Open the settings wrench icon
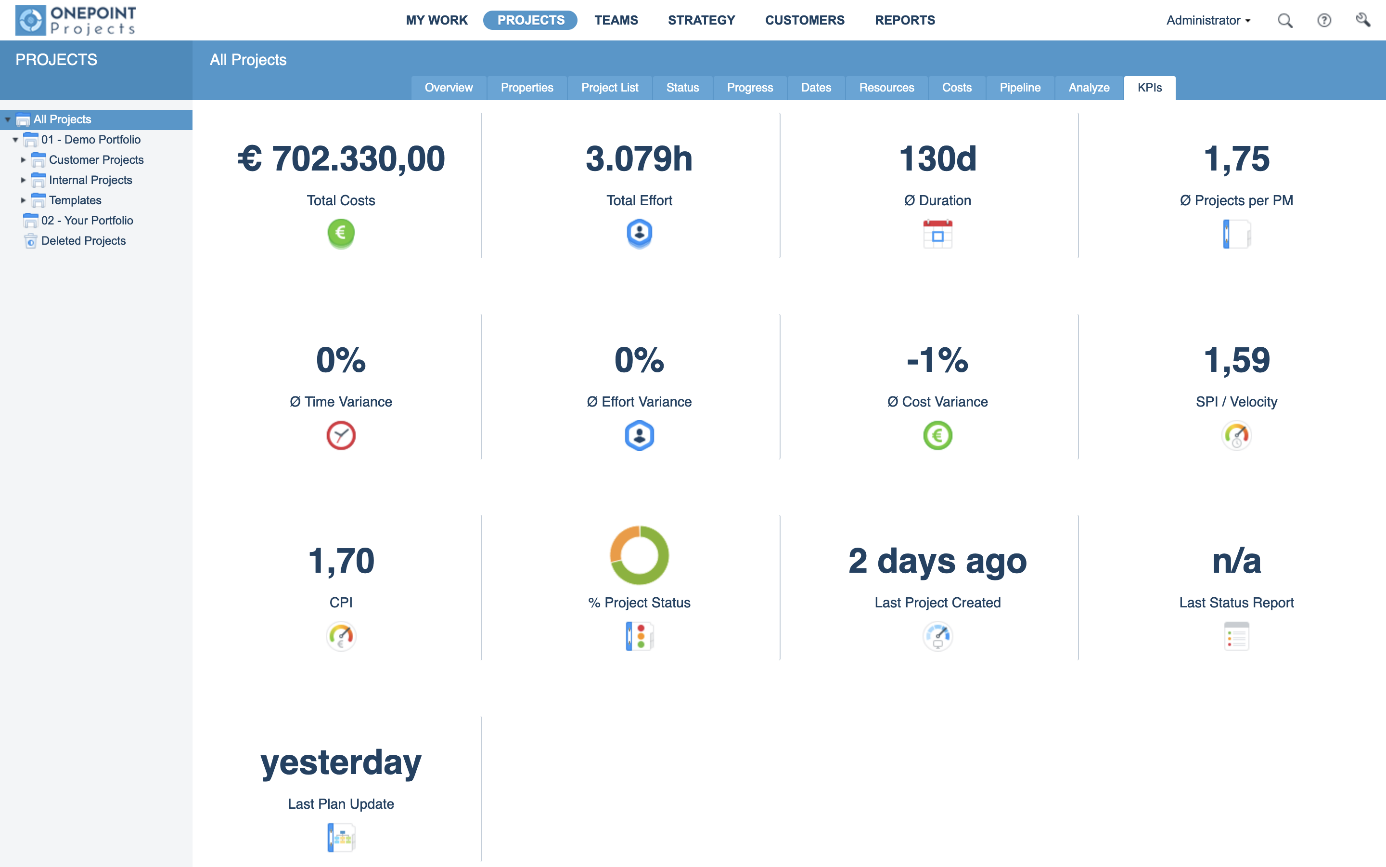 pos(1362,20)
